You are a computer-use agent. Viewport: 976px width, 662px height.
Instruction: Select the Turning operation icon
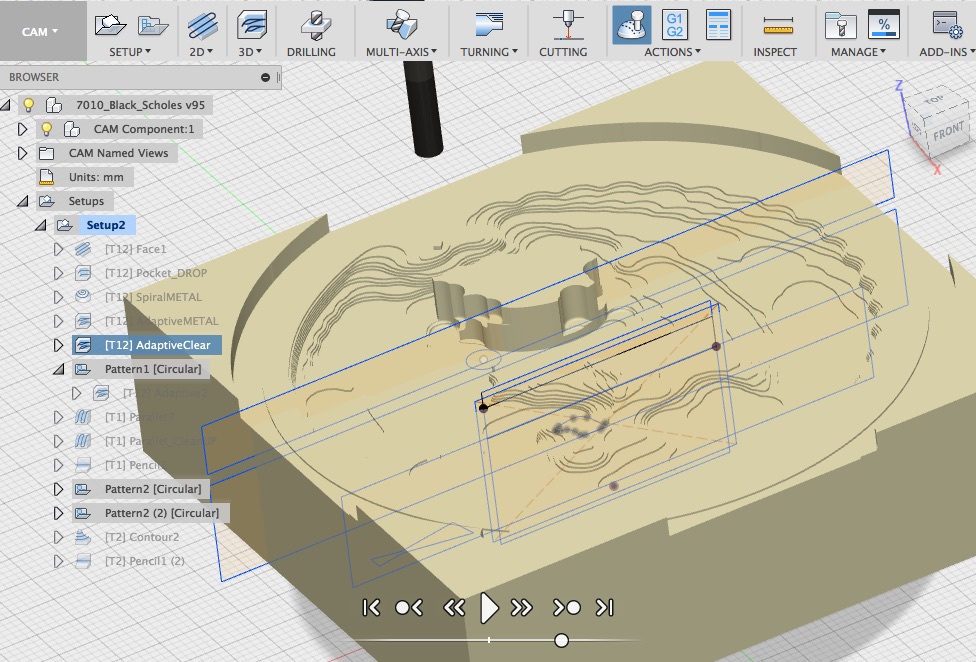pos(489,25)
